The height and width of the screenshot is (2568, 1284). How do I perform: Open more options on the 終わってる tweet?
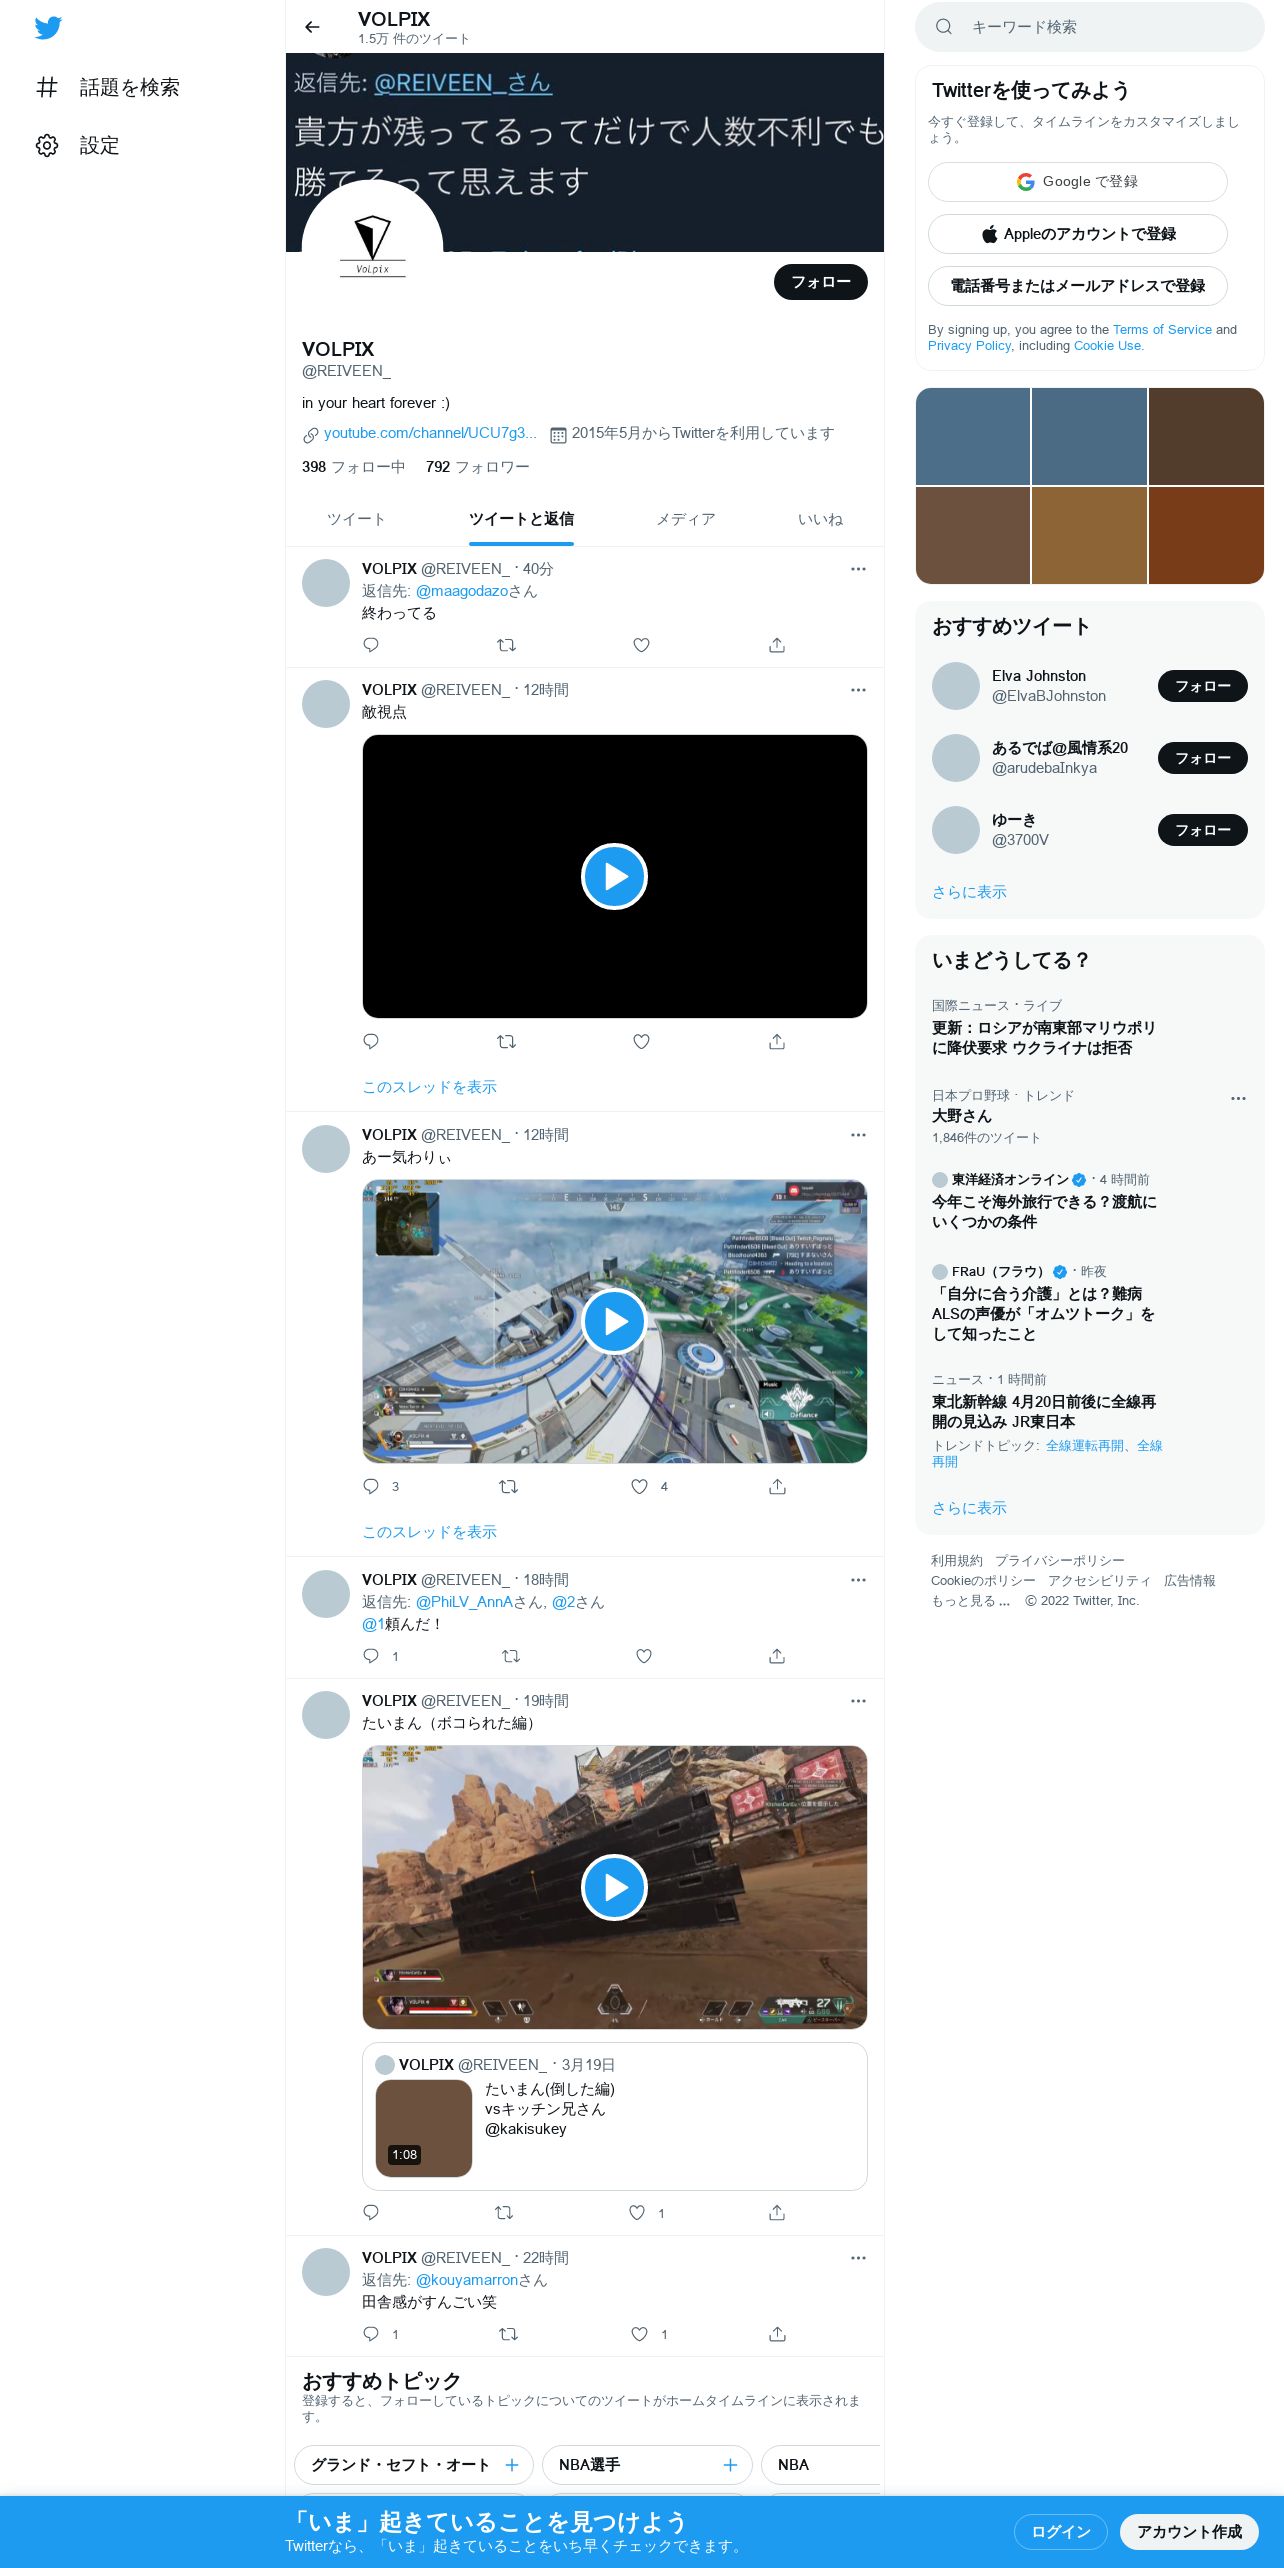(x=858, y=569)
